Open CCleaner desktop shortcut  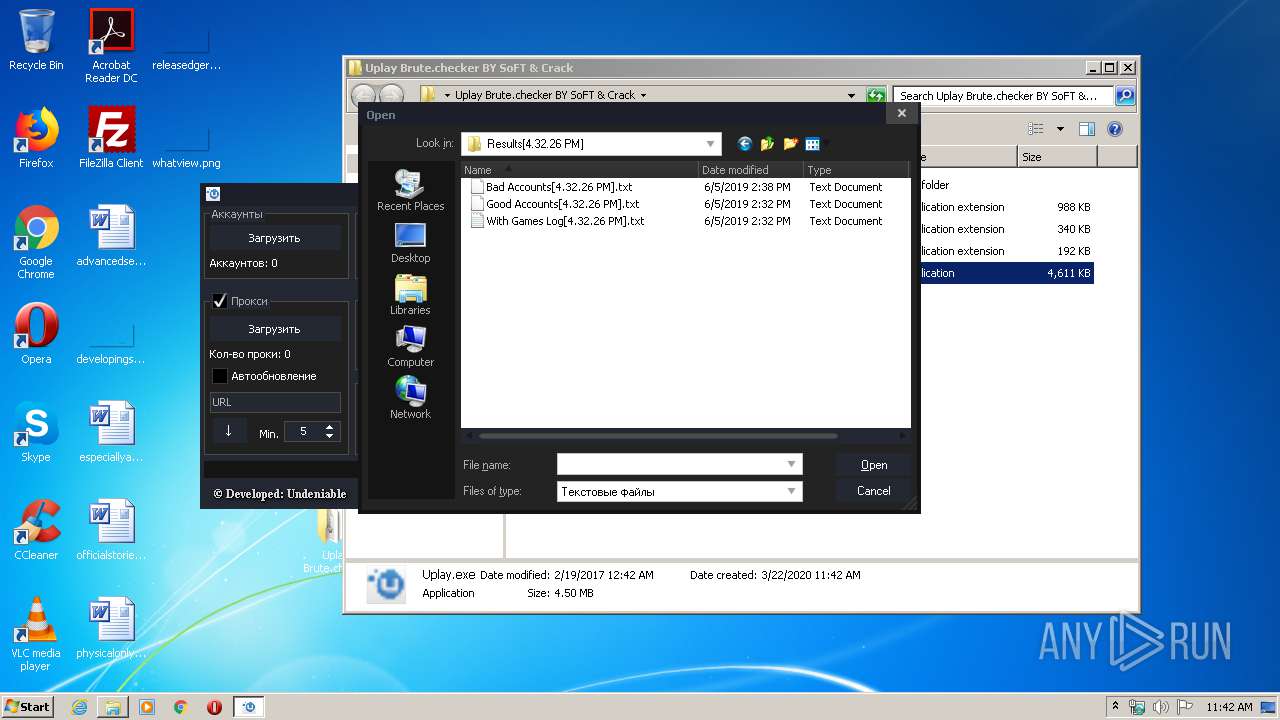36,530
